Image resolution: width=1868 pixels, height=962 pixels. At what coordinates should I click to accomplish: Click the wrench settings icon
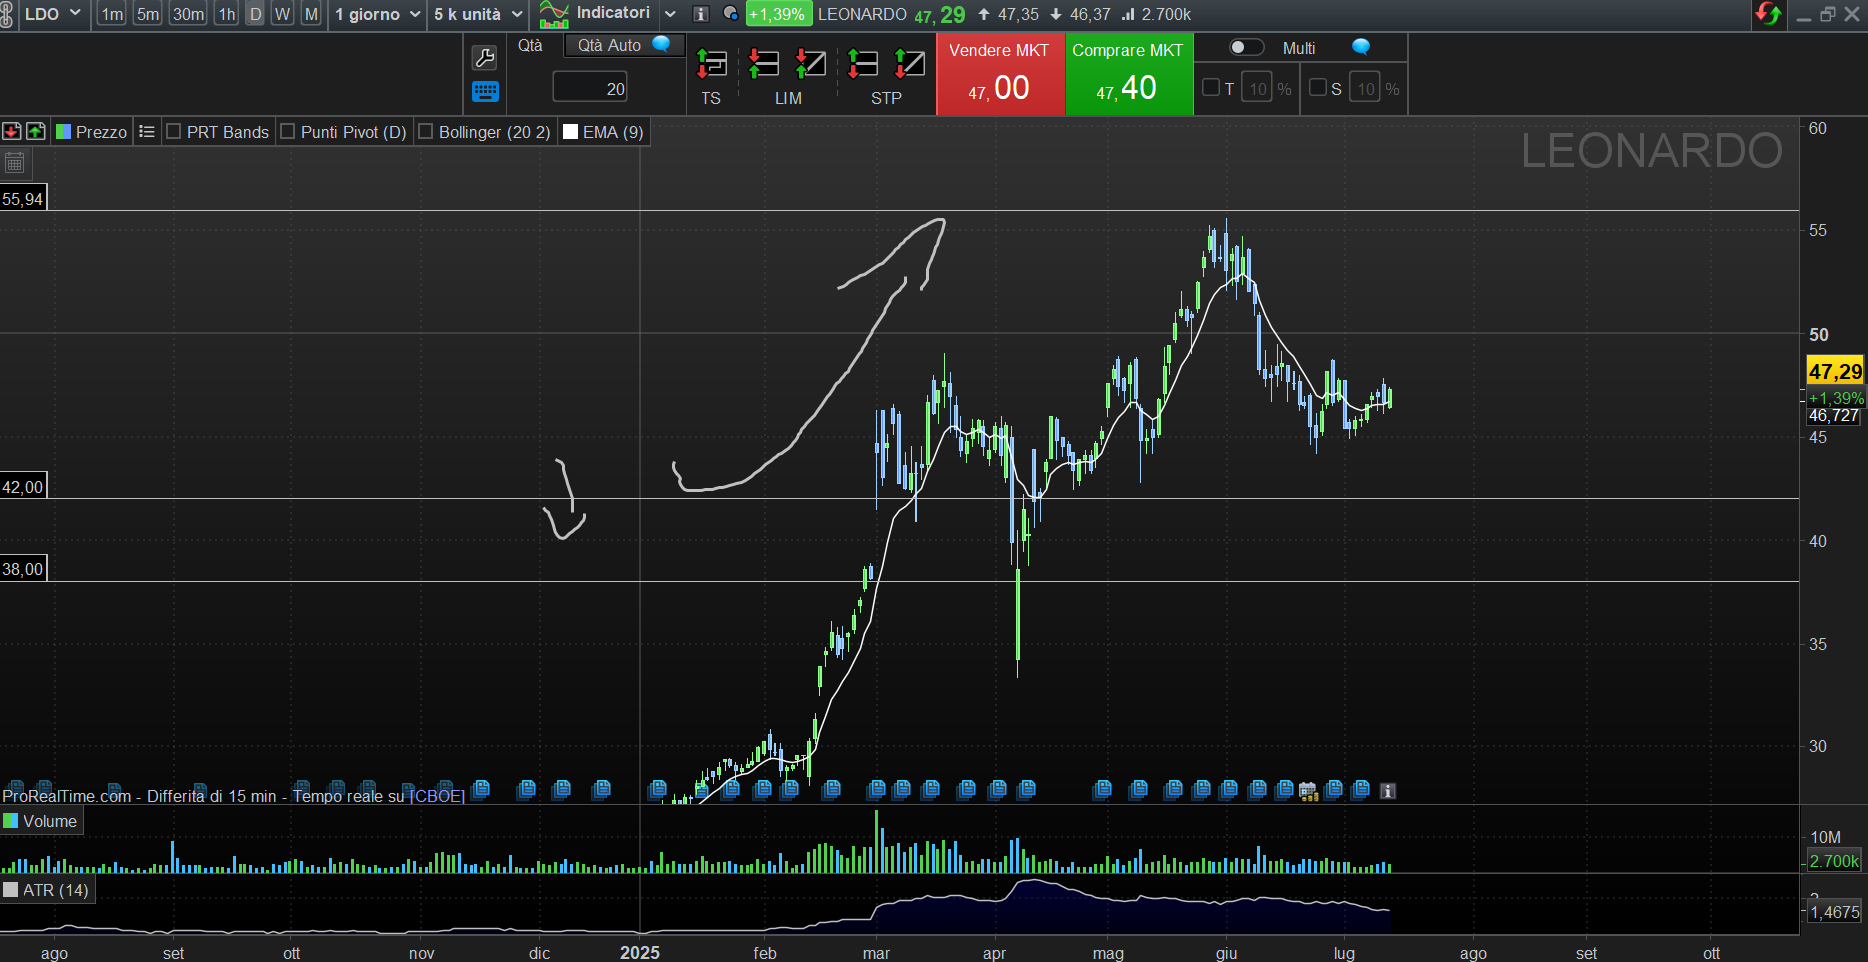tap(485, 58)
